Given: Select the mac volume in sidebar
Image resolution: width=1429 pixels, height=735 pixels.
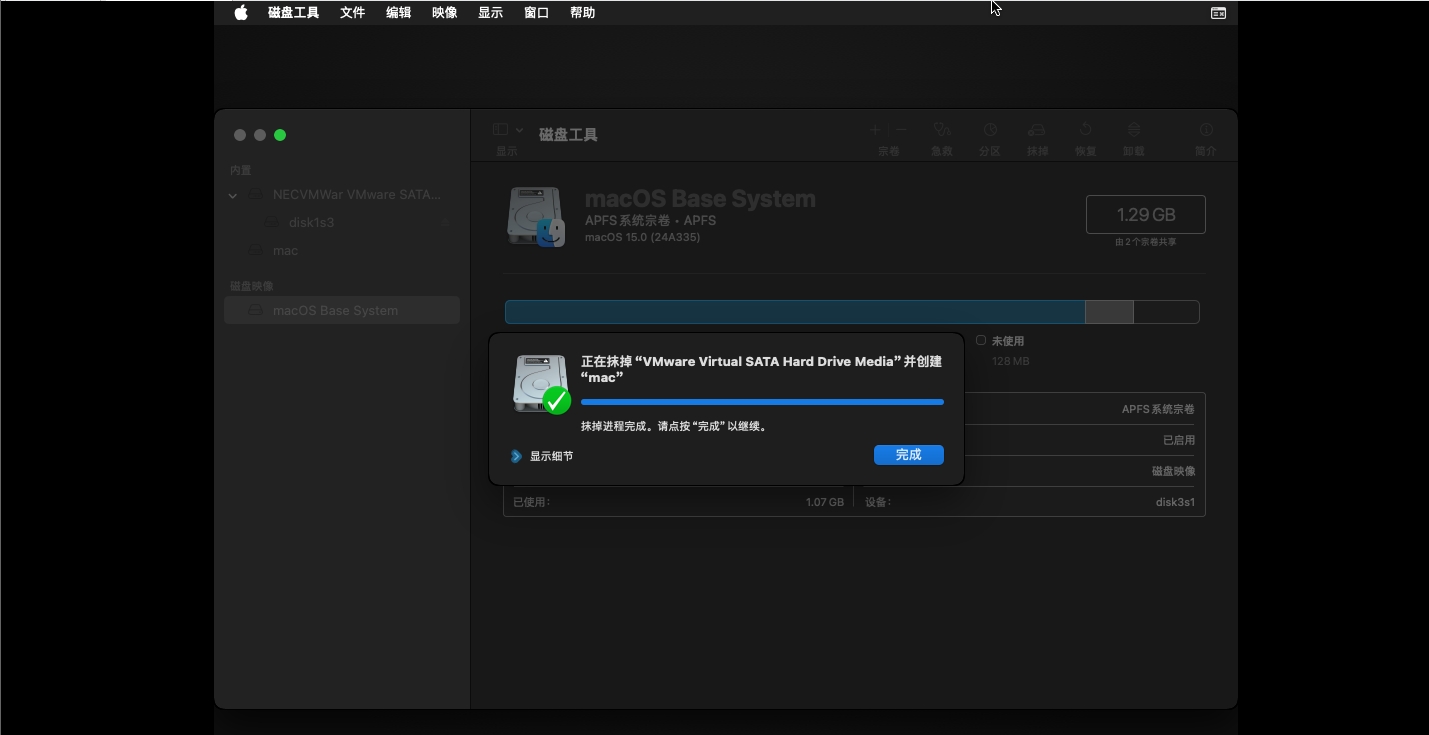Looking at the screenshot, I should pos(285,251).
